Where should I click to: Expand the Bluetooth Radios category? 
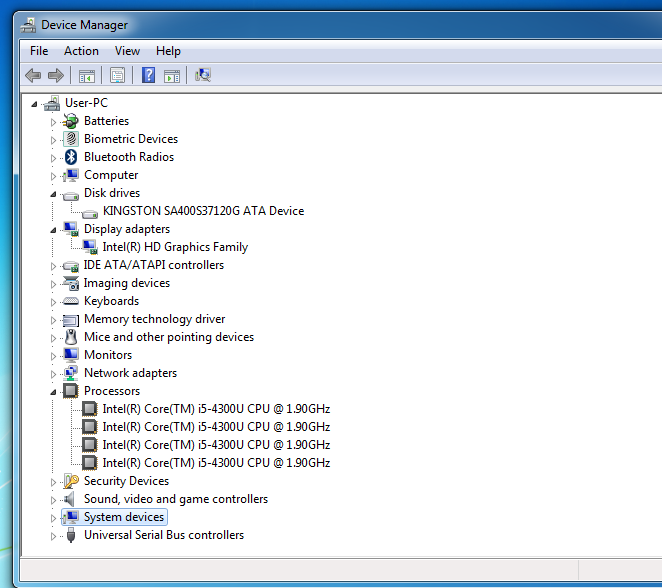click(x=53, y=158)
